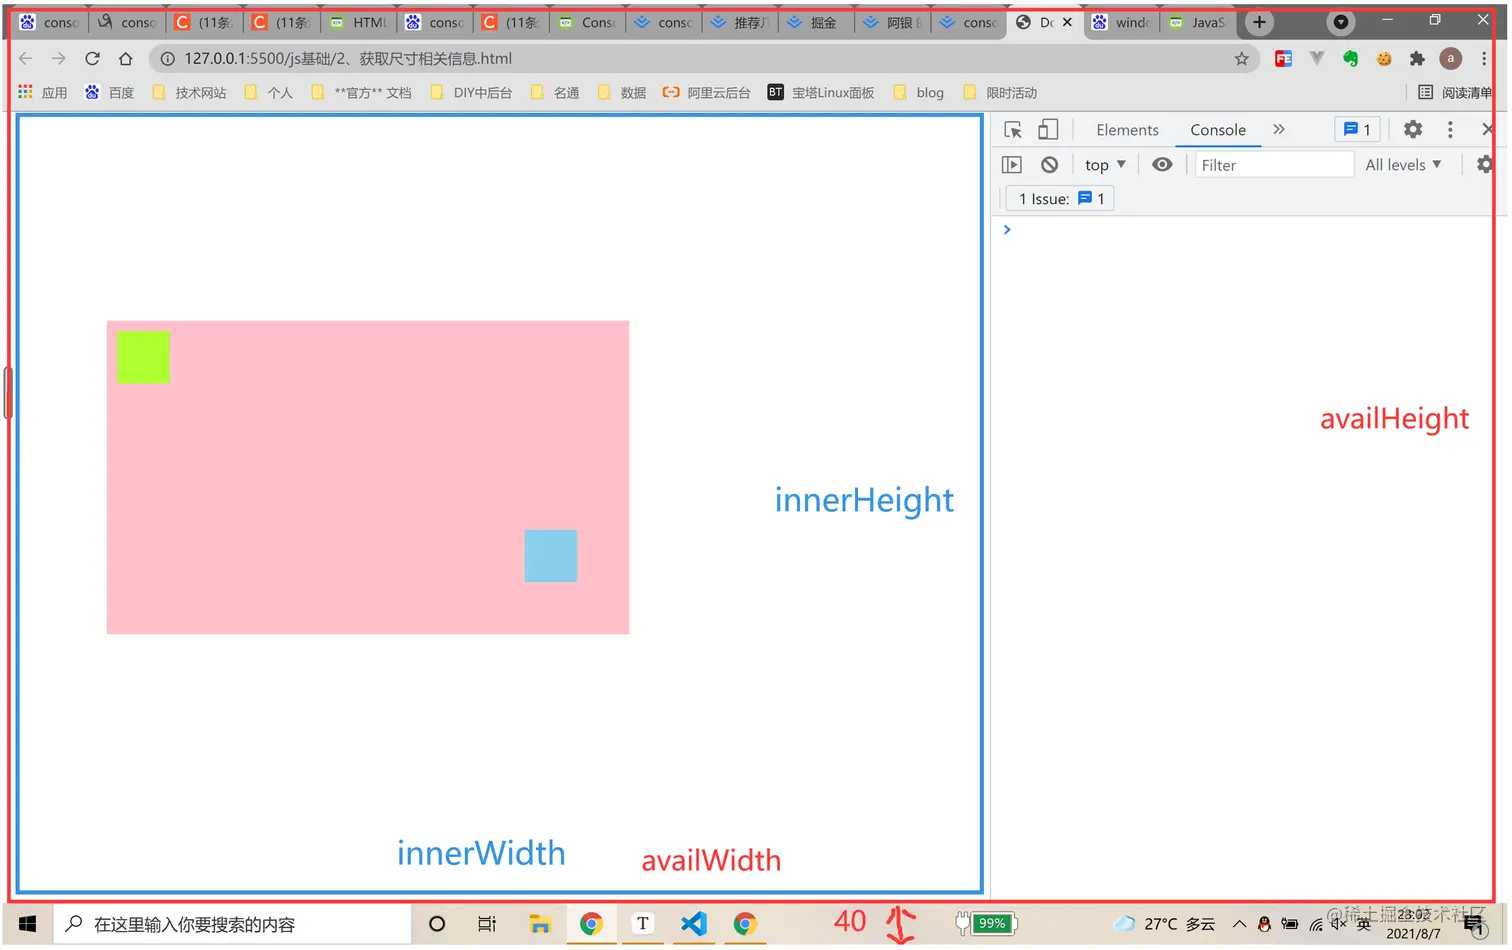
Task: Open the 阅读清单 reading list
Action: tap(1455, 93)
